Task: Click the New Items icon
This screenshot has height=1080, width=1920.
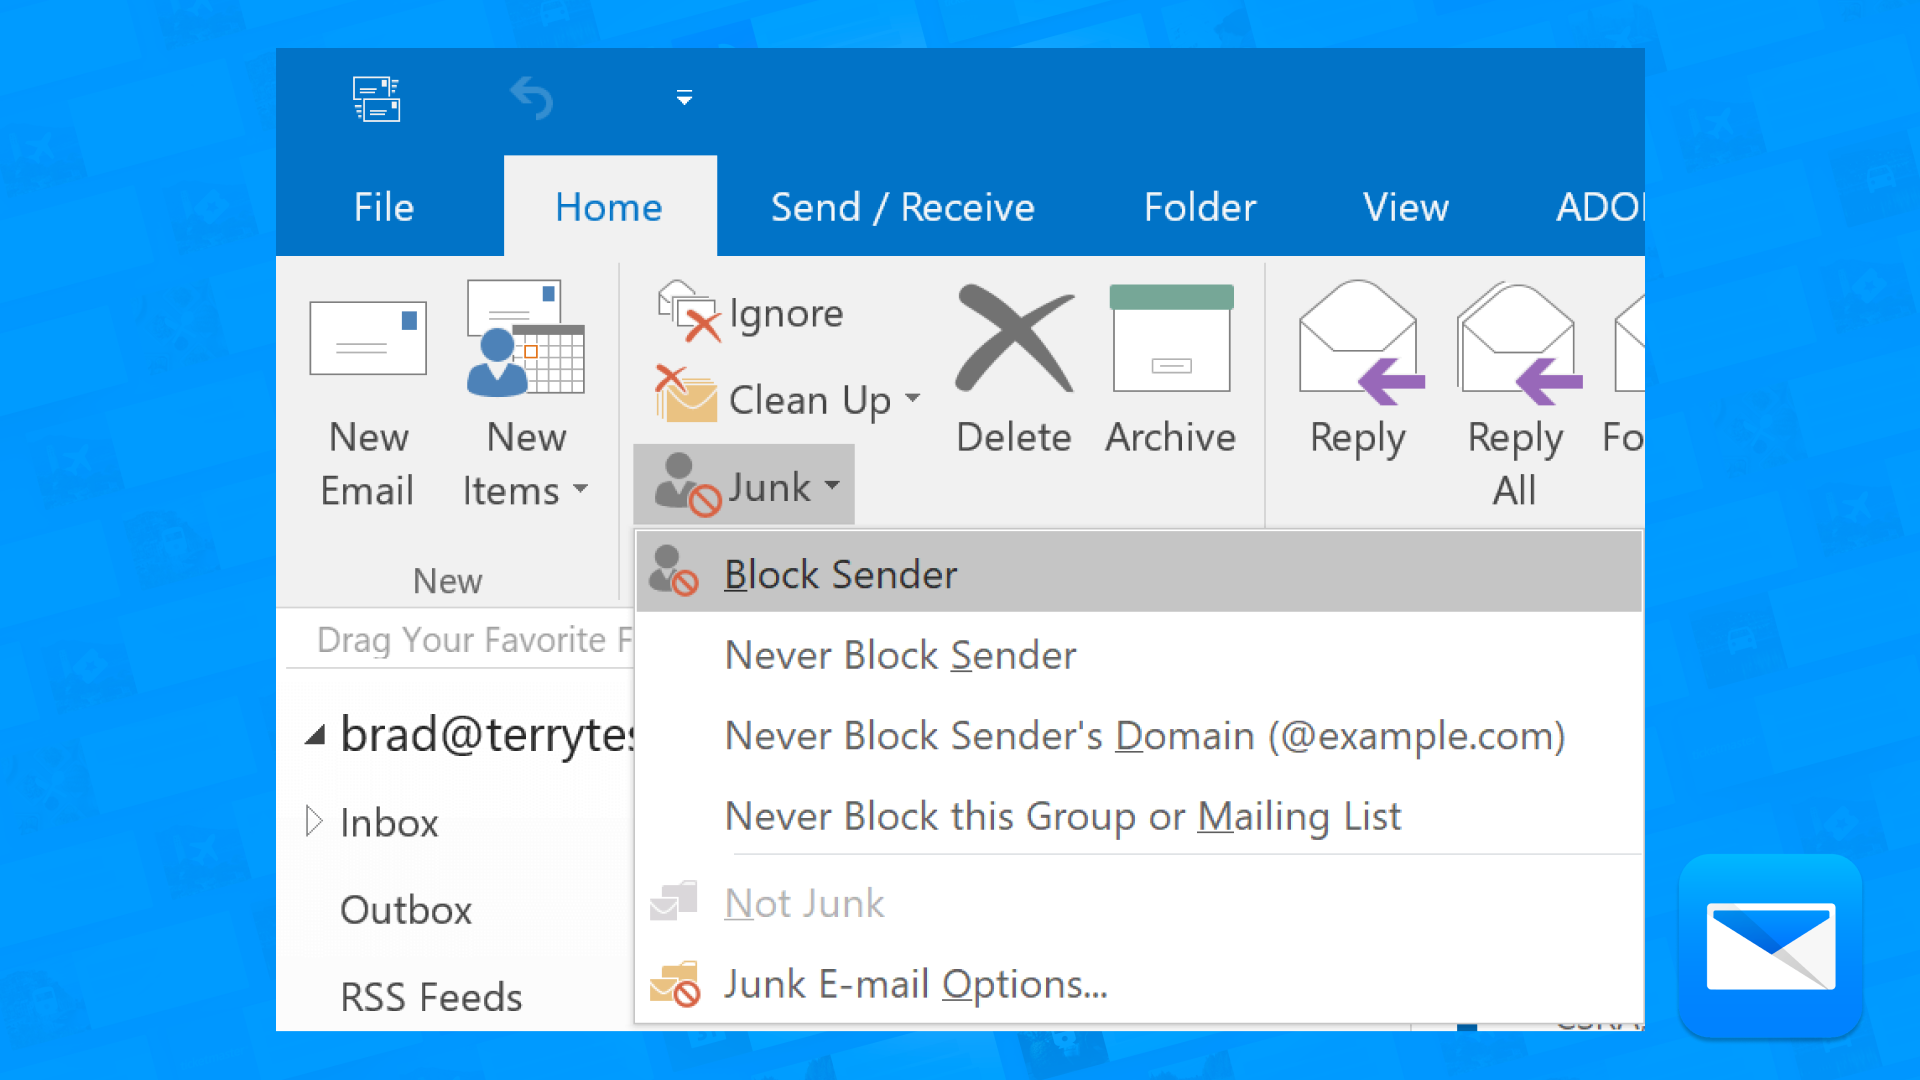Action: (525, 337)
